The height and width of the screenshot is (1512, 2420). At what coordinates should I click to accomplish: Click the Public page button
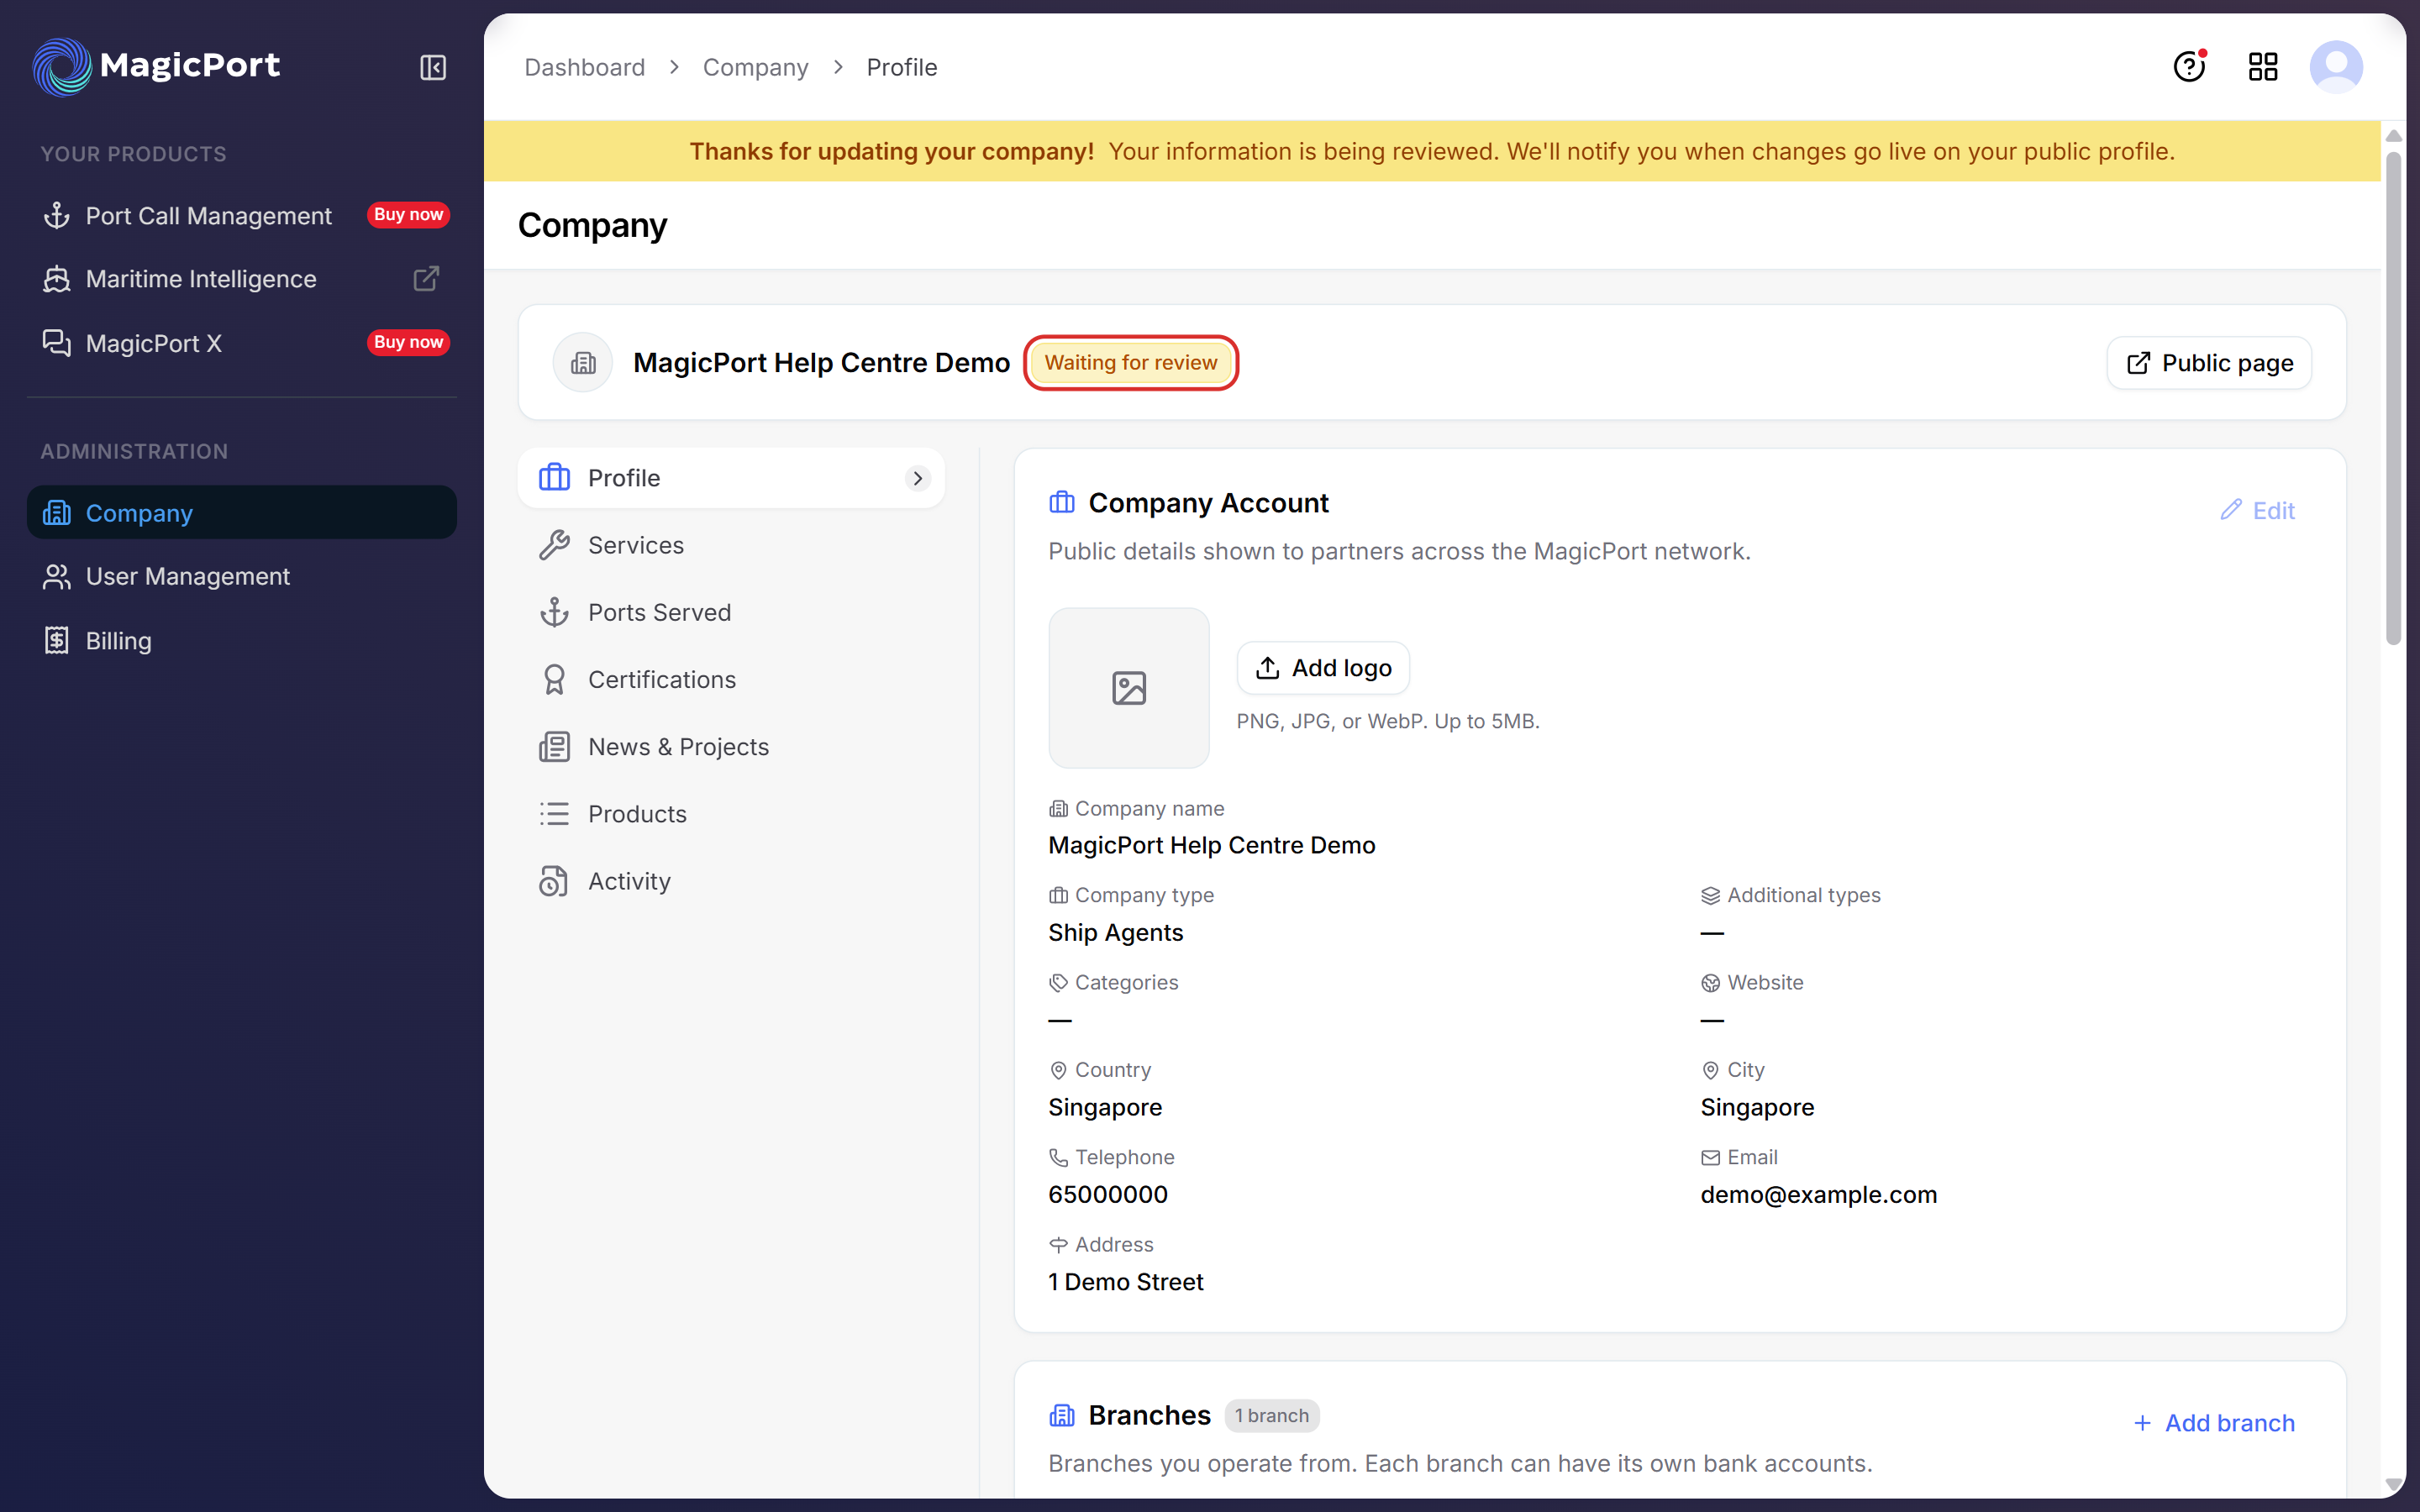click(2209, 362)
